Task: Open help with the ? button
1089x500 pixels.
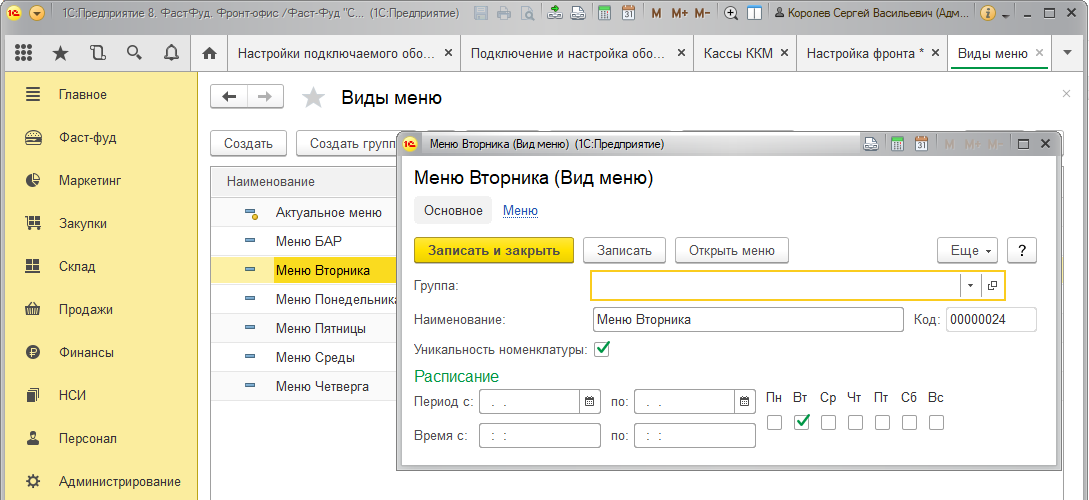Action: 1022,251
